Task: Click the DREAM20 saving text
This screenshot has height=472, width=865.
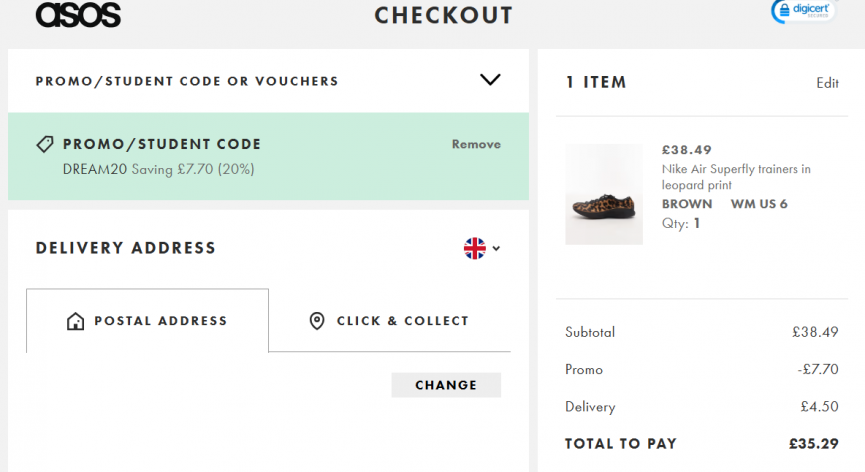Action: [158, 169]
